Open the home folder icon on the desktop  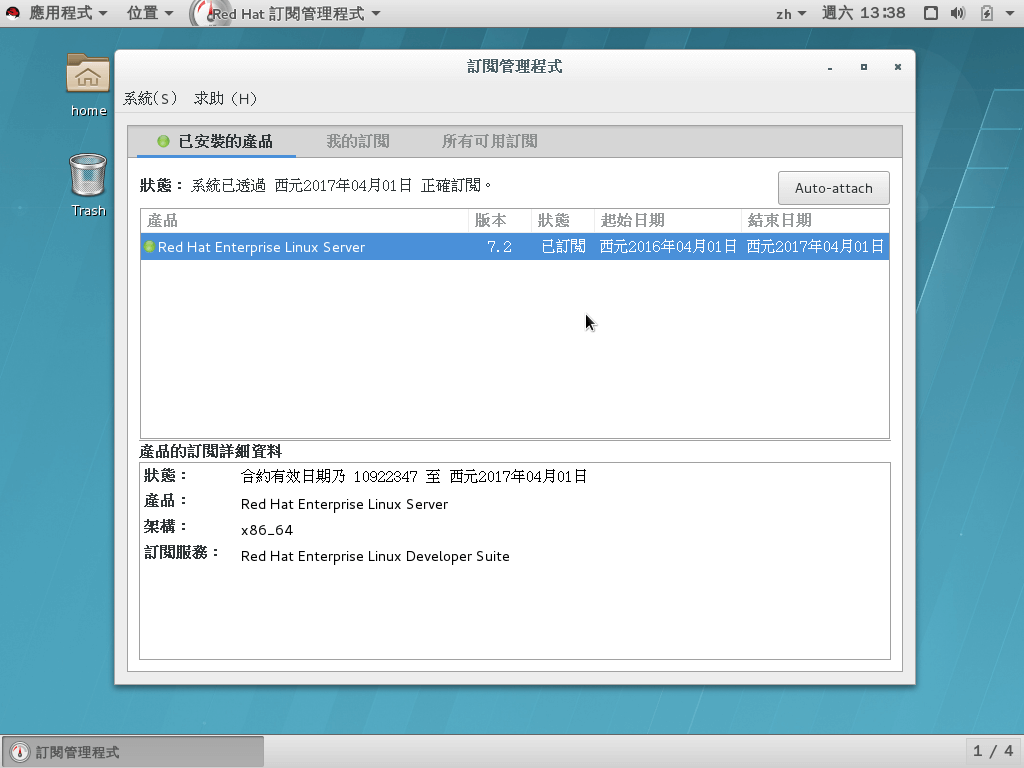pos(87,75)
